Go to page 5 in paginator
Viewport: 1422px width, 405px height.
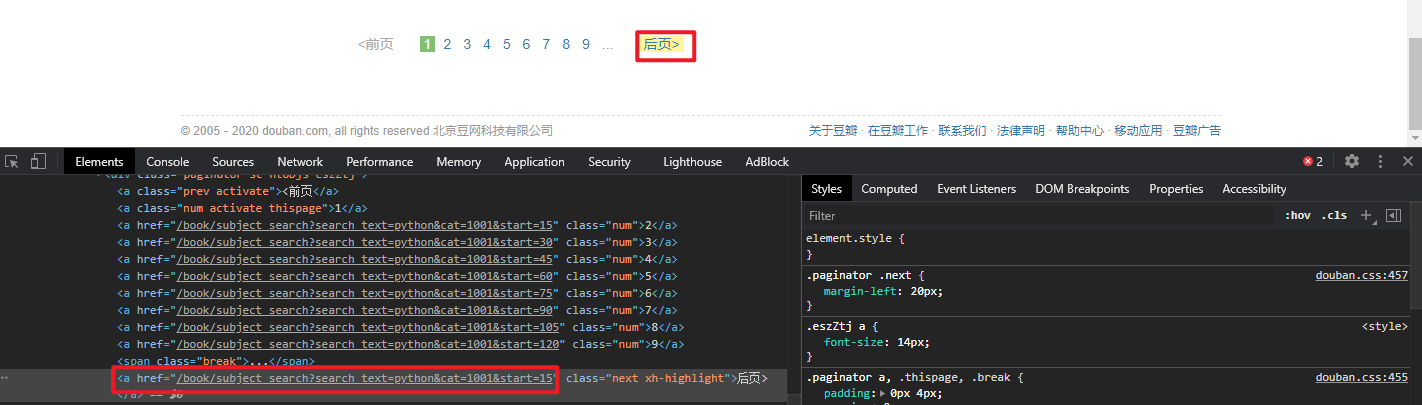507,44
